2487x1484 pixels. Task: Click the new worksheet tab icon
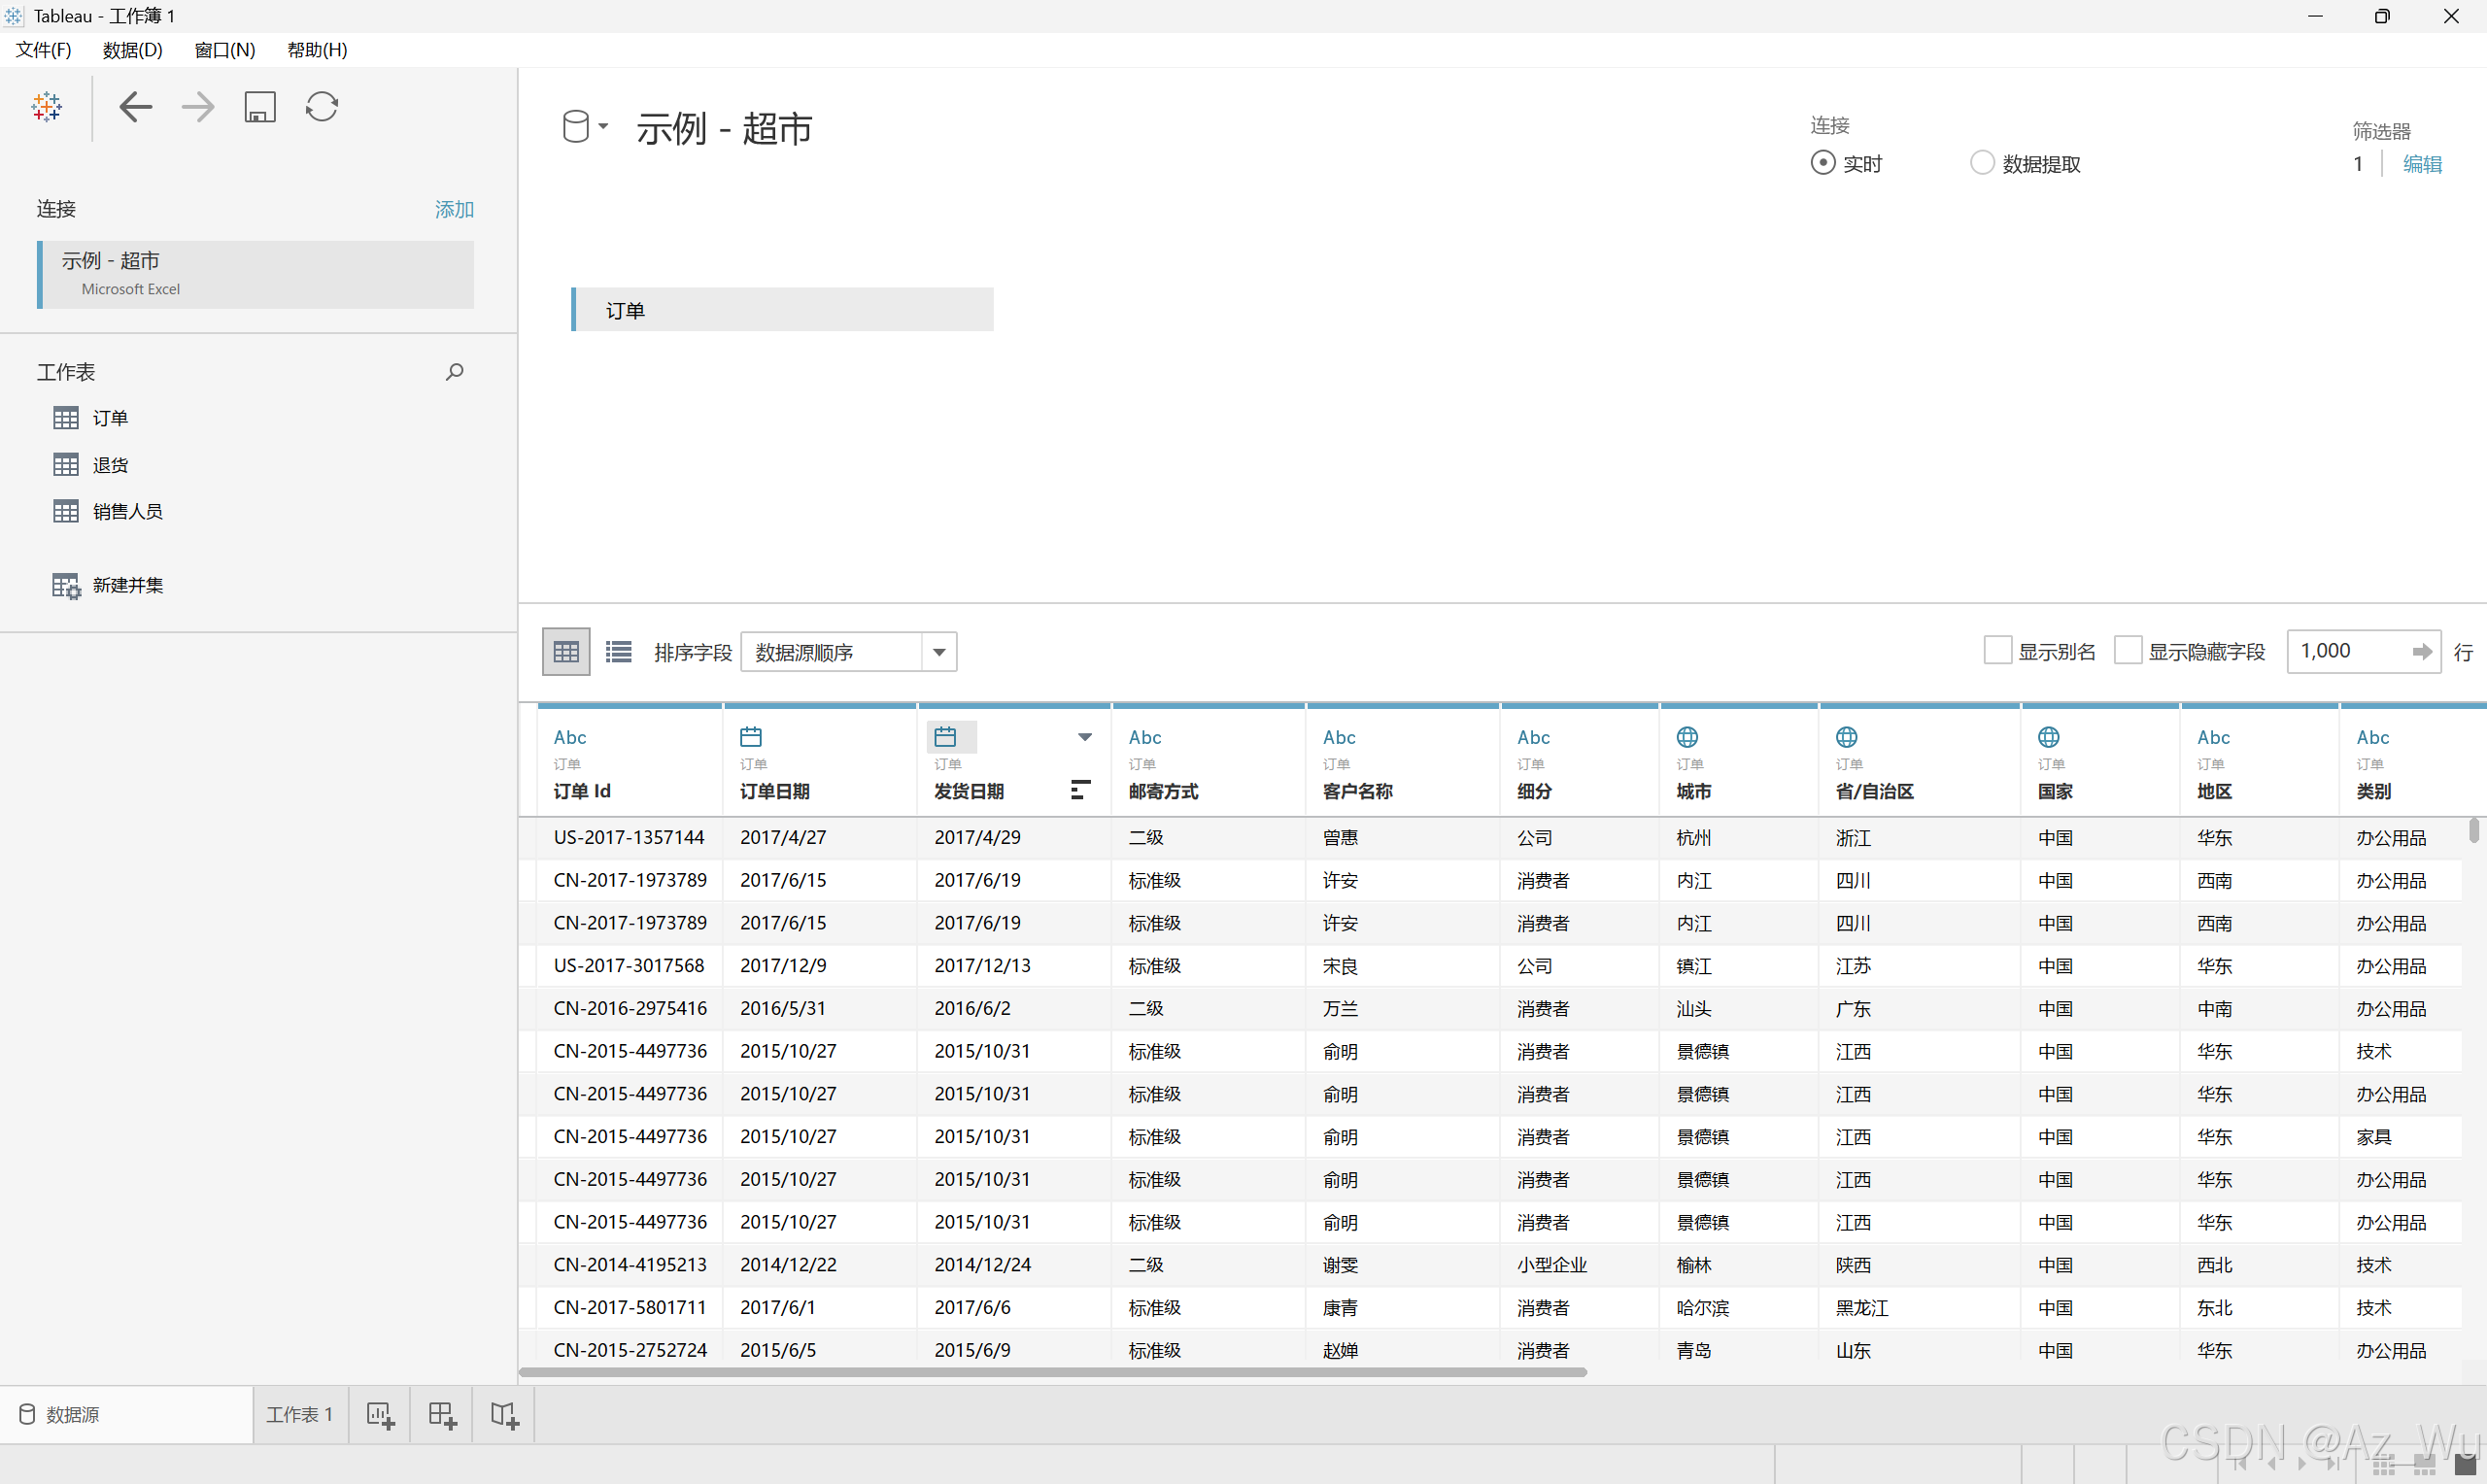coord(379,1414)
